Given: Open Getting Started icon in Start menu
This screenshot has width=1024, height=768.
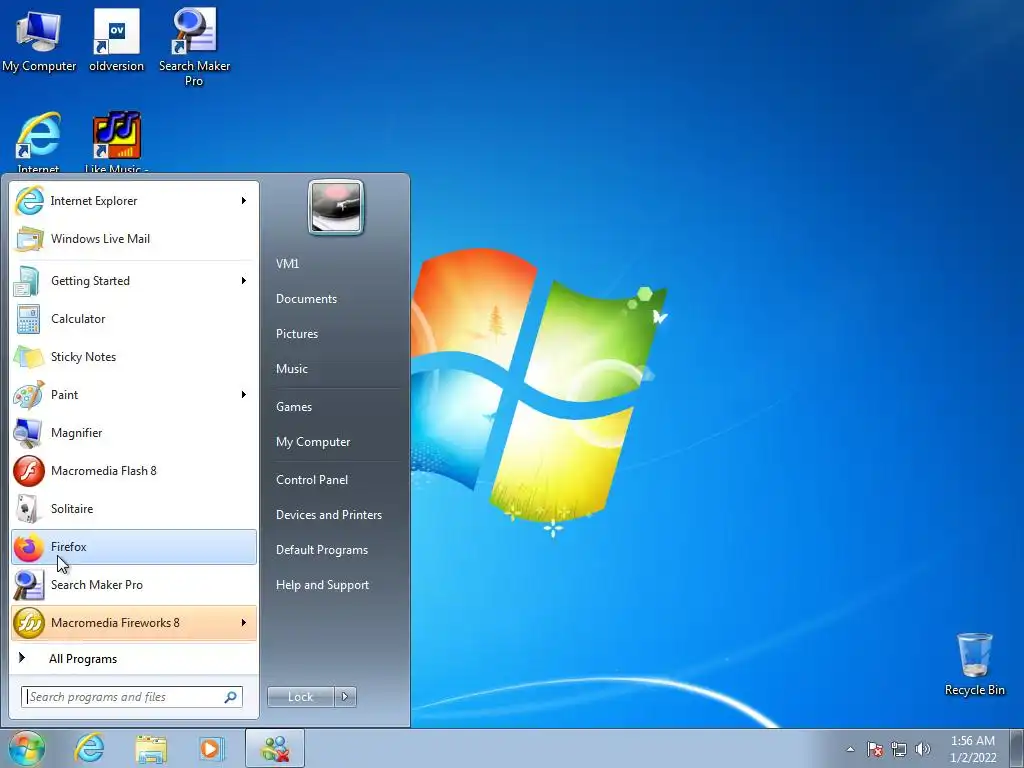Looking at the screenshot, I should 28,281.
